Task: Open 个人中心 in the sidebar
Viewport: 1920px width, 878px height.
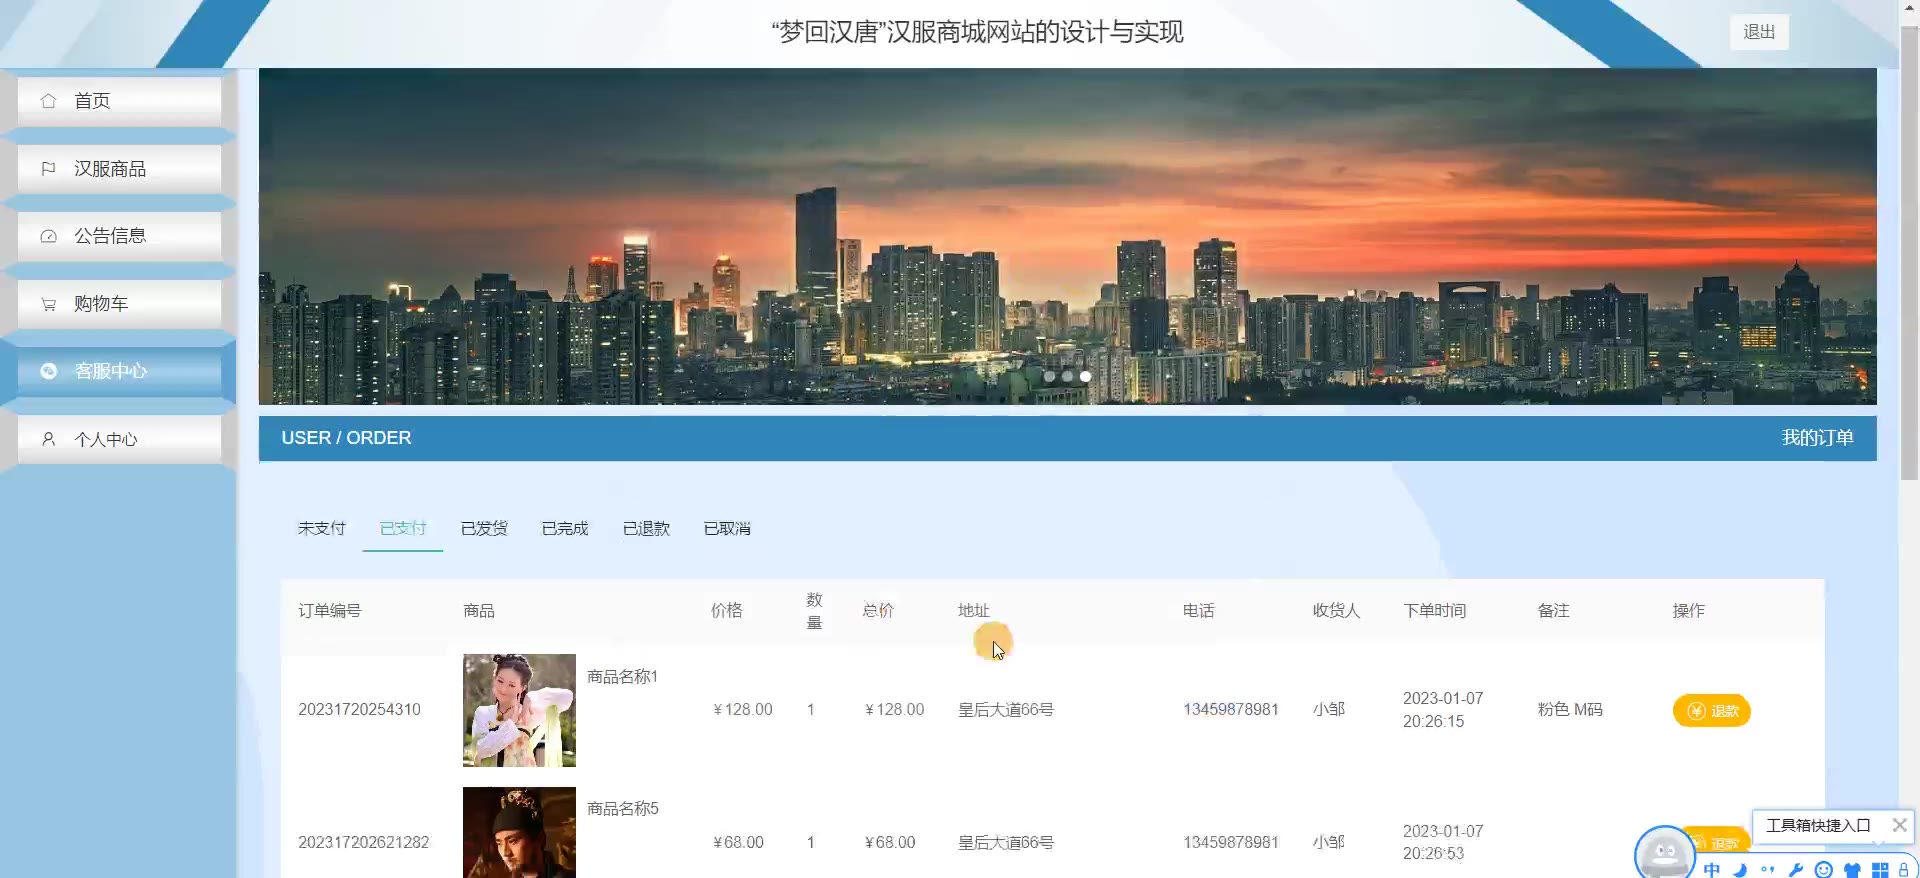Action: pyautogui.click(x=119, y=439)
